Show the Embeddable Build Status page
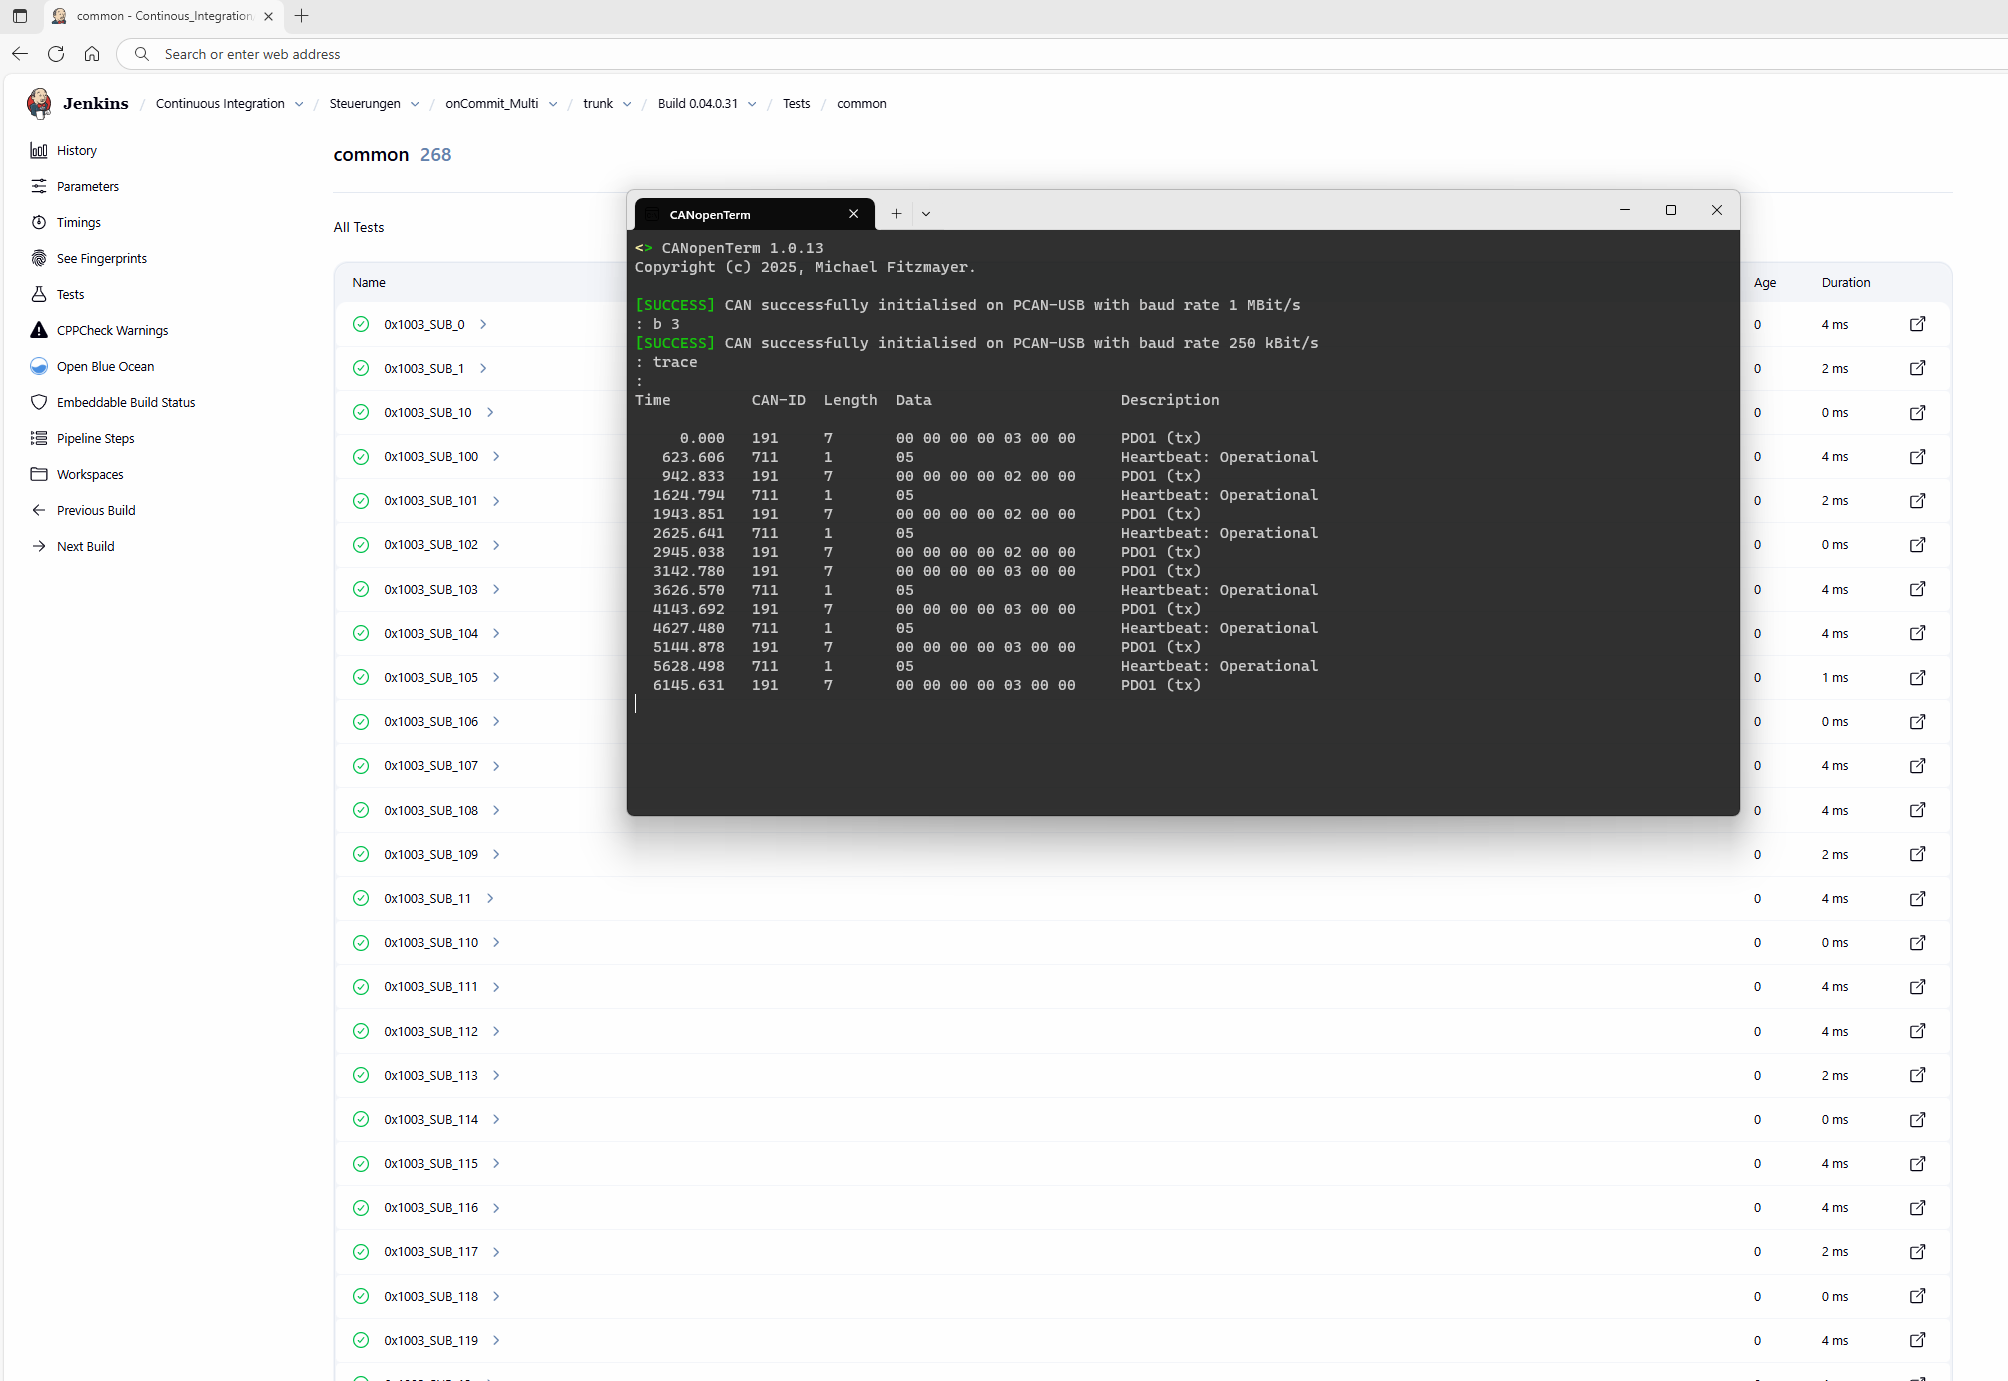The width and height of the screenshot is (2008, 1381). 125,402
